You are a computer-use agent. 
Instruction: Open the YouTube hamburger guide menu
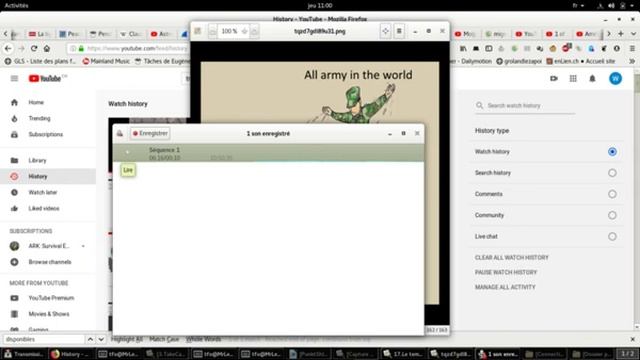pos(14,78)
